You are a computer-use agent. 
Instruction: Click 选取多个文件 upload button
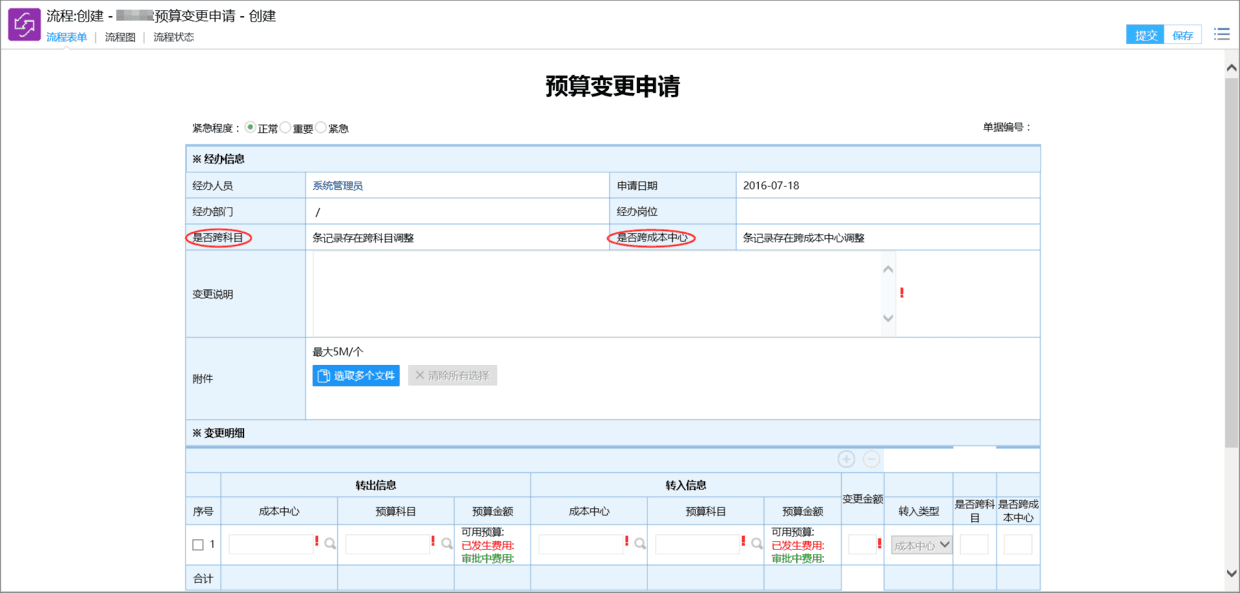coord(356,376)
